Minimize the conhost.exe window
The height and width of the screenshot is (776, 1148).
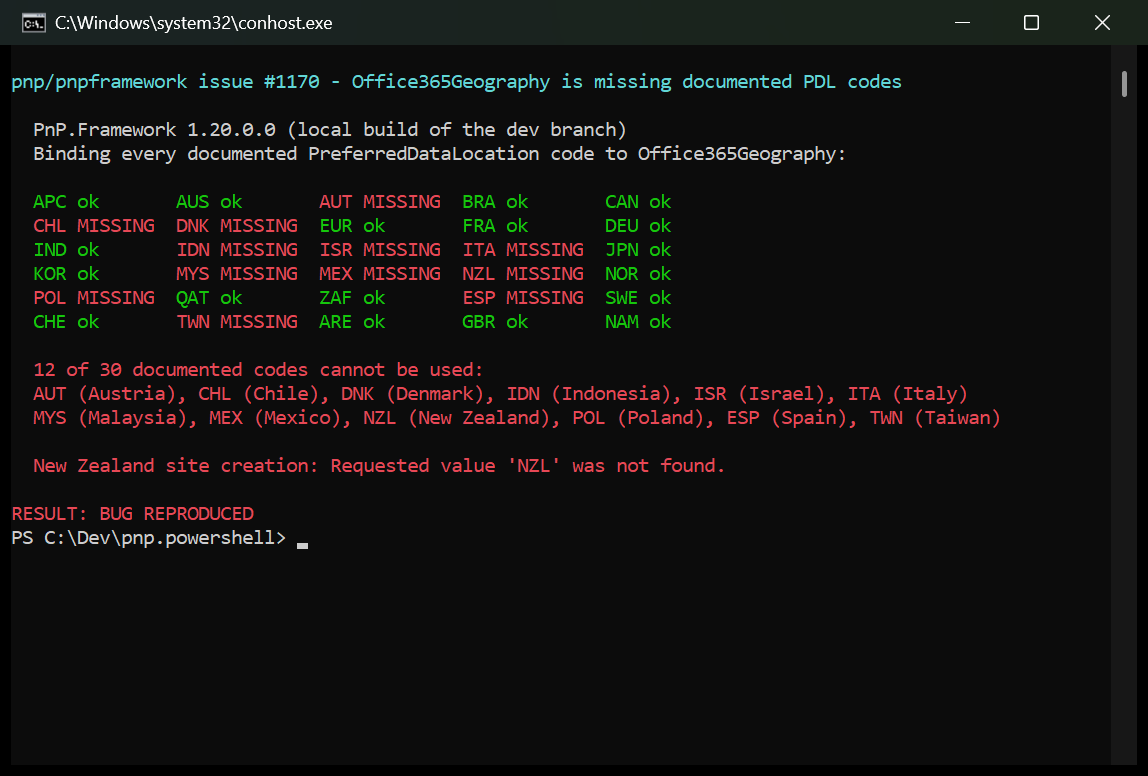click(x=963, y=23)
